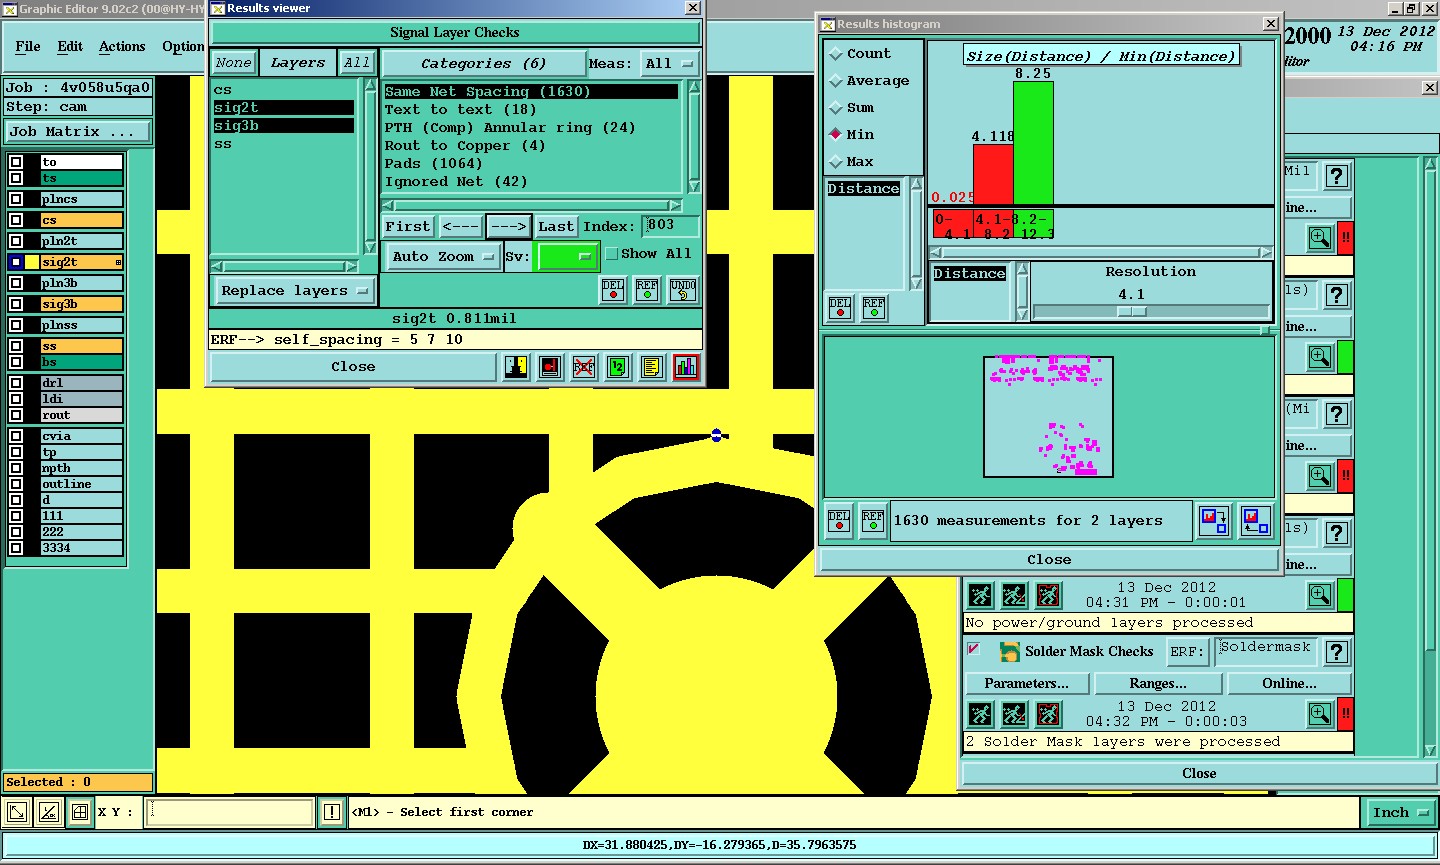Screen dimensions: 1440x865
Task: Click magnifier icon beside 04:32 PM timestamp
Action: point(1320,714)
